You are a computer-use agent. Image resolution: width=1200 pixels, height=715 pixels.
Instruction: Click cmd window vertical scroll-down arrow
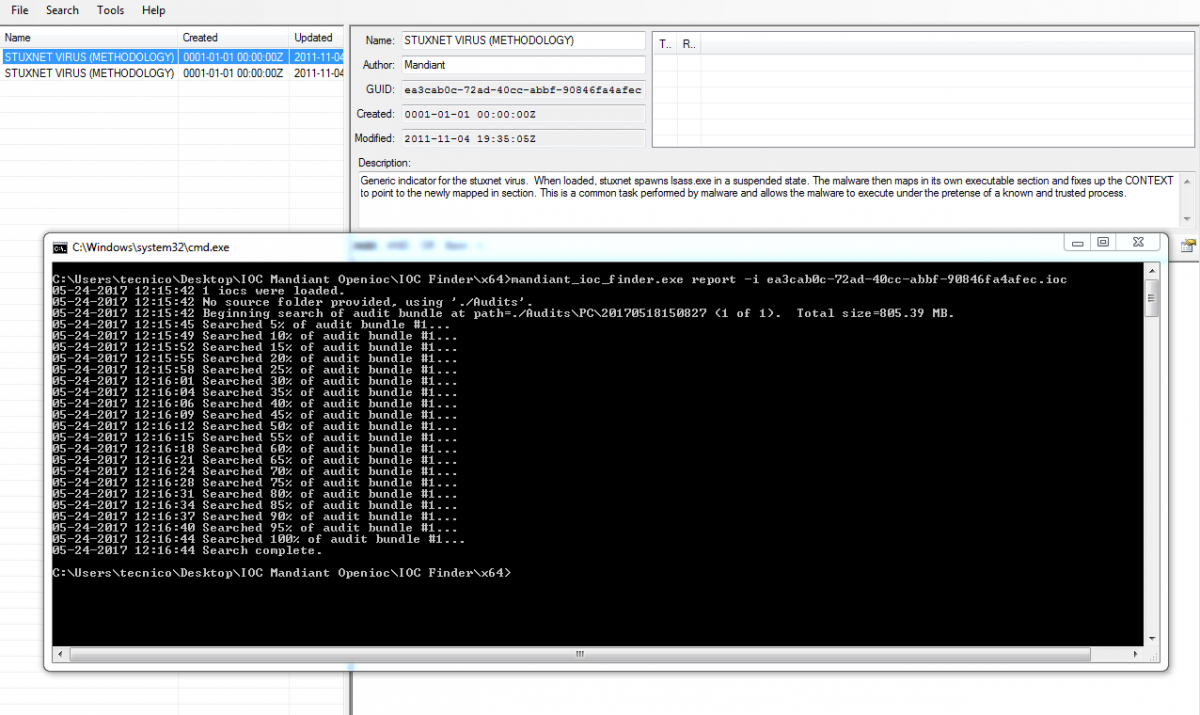point(1151,638)
